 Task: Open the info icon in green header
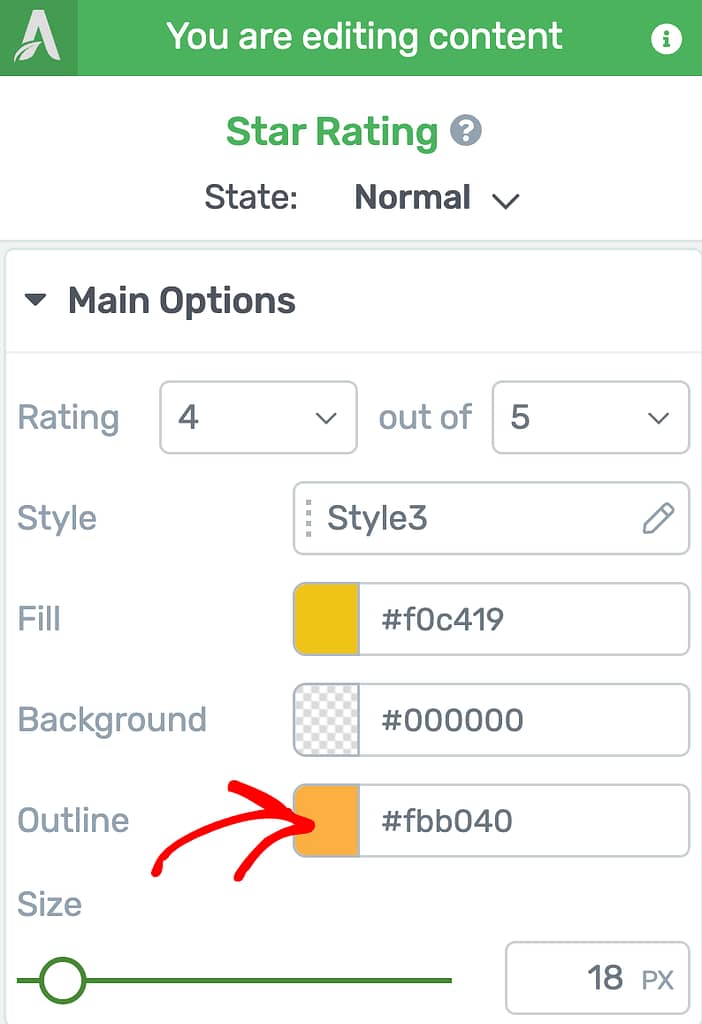[x=666, y=39]
